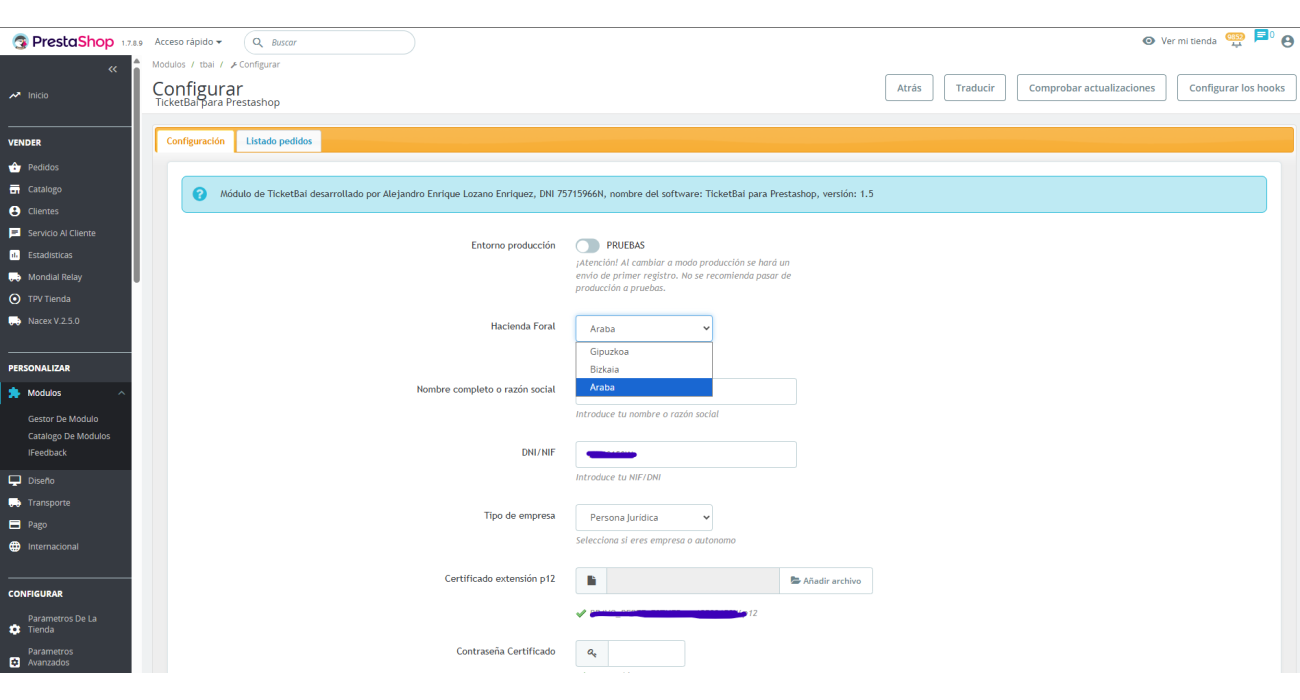Click the Pedidos basket icon in sidebar
1300x700 pixels.
(15, 167)
